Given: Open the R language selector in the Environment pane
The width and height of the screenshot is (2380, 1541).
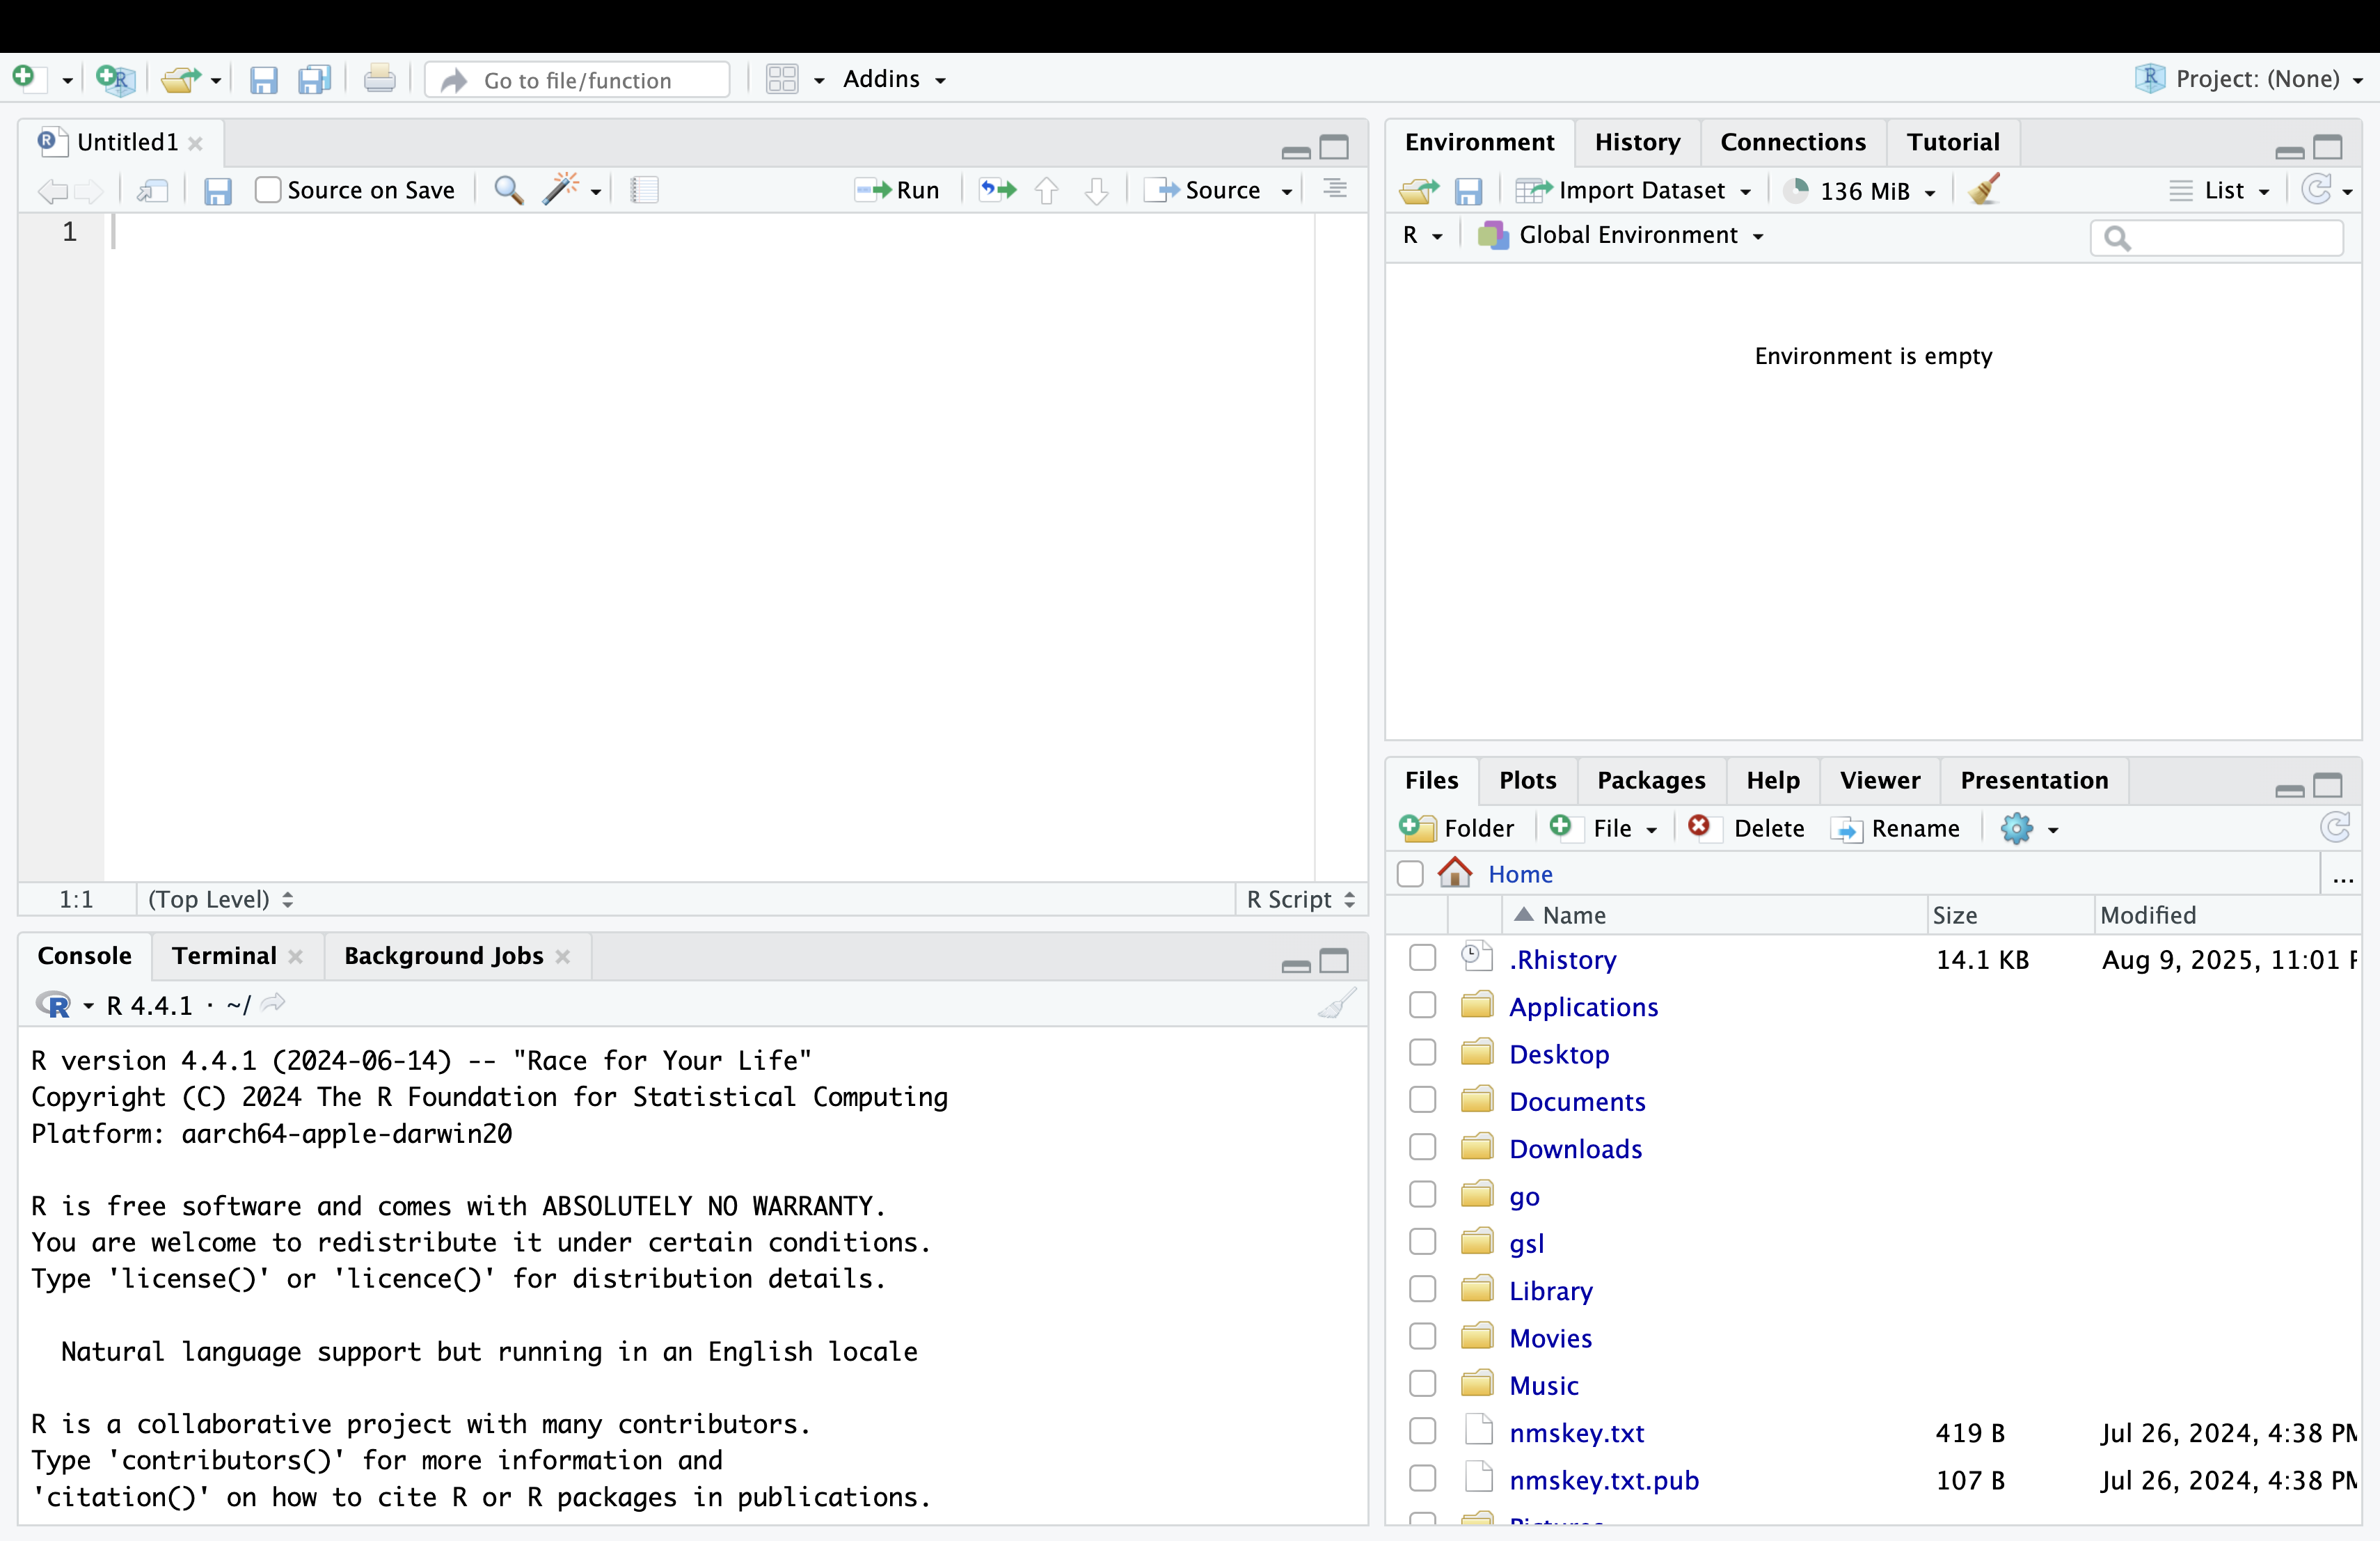Looking at the screenshot, I should pos(1422,235).
